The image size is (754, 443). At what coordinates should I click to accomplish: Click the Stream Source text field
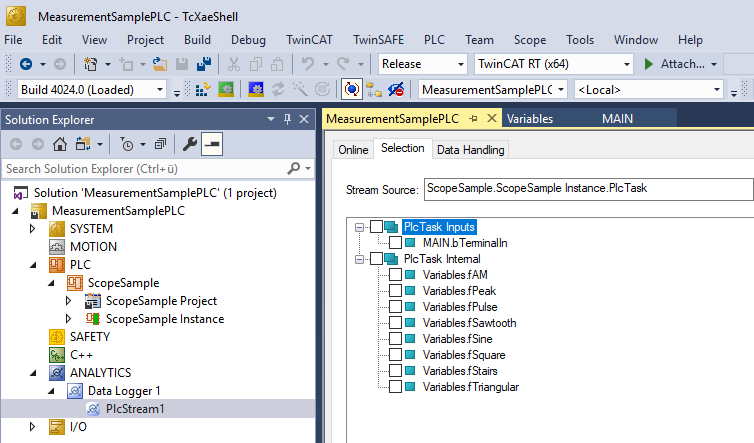pyautogui.click(x=589, y=189)
